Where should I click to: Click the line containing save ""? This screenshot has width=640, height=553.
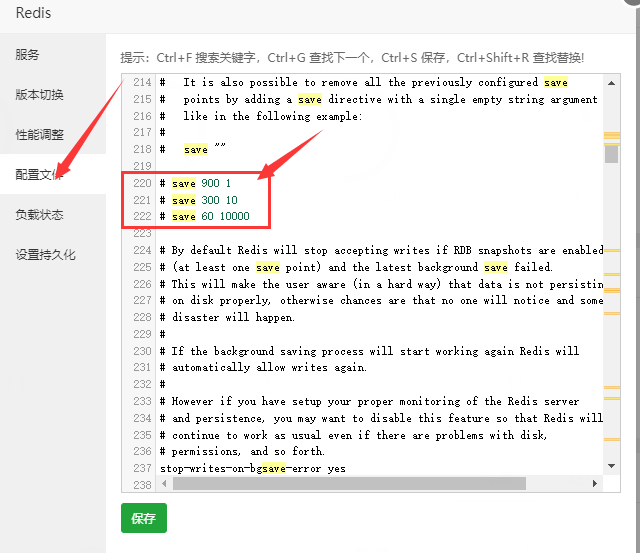[193, 149]
